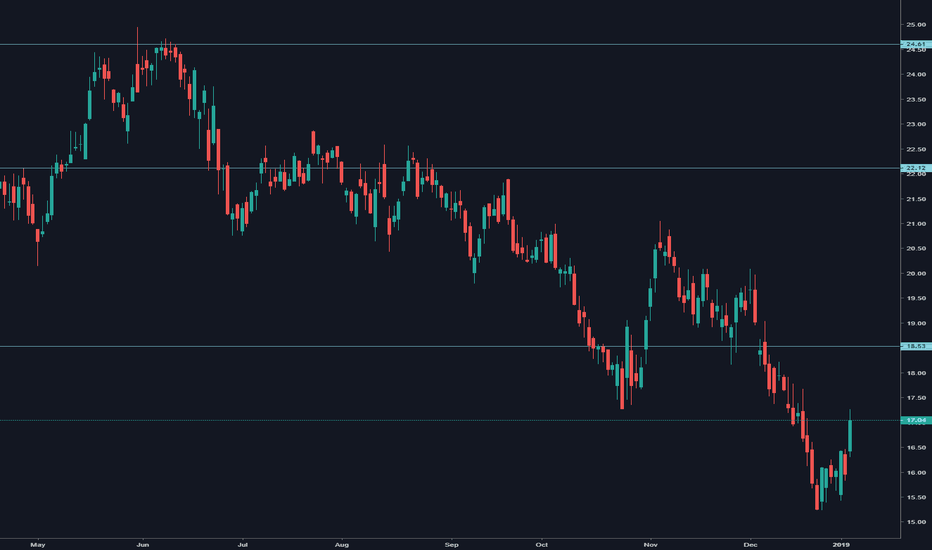932x550 pixels.
Task: Select the 18.53 horizontal line price label
Action: pyautogui.click(x=916, y=346)
